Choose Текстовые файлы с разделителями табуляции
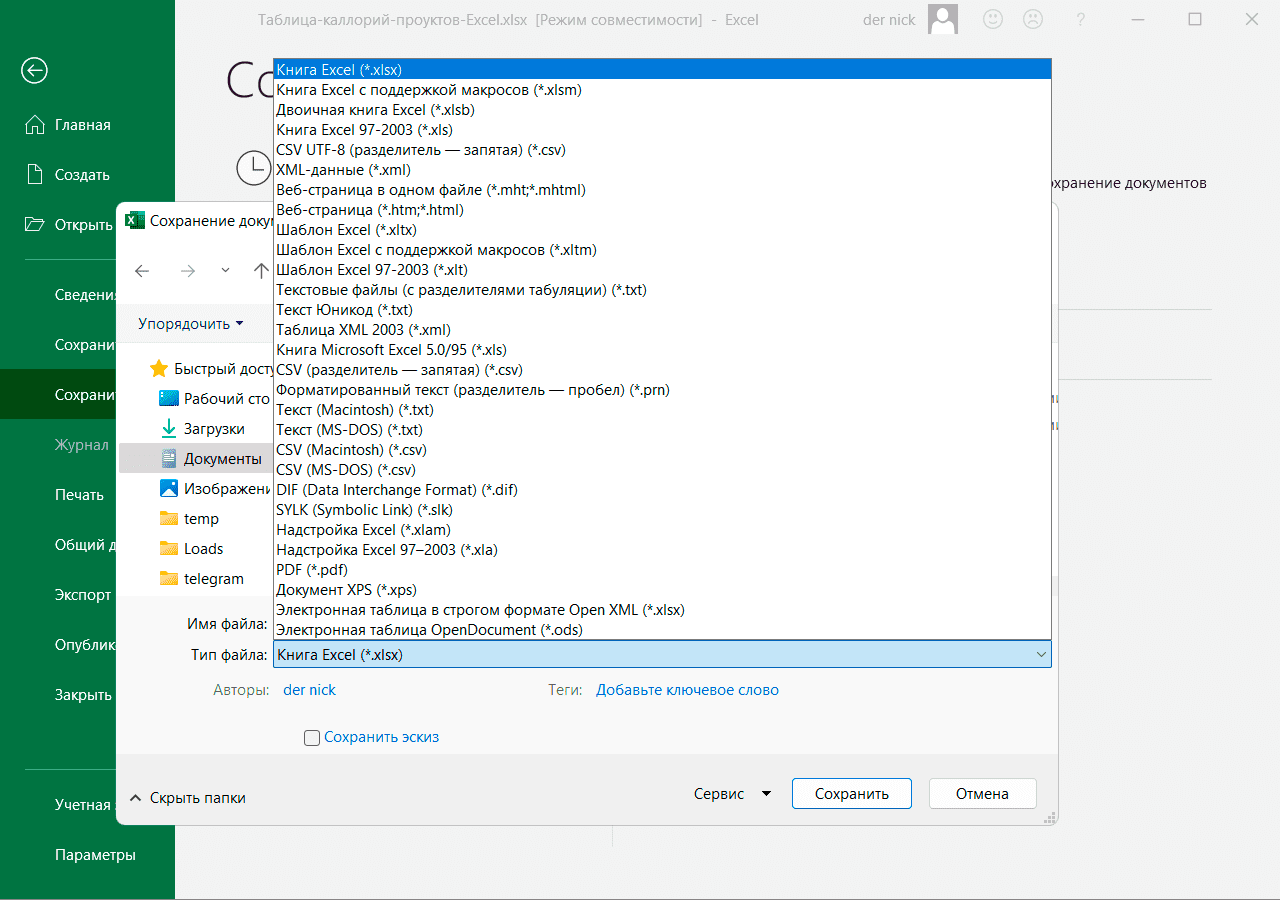The image size is (1280, 900). [x=662, y=290]
